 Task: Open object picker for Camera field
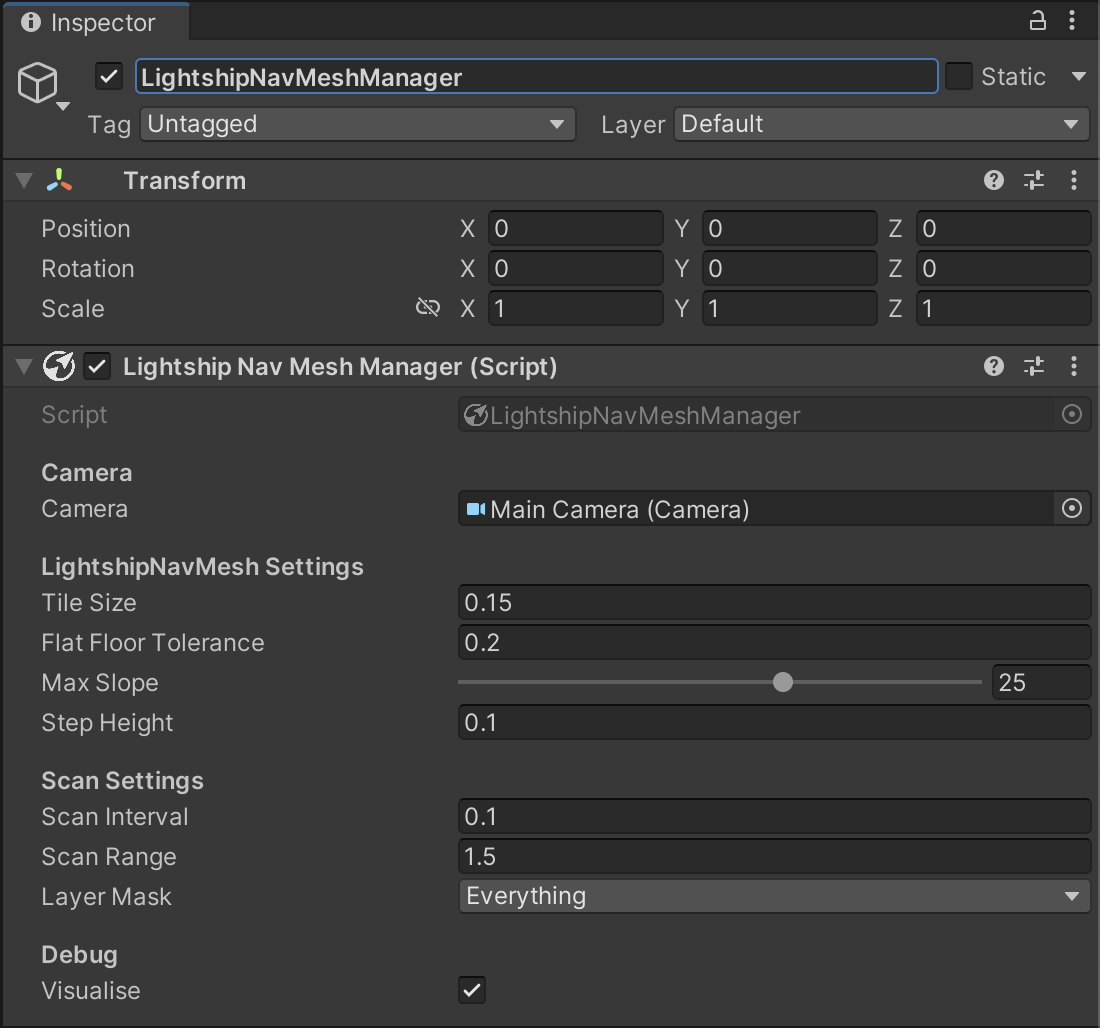(x=1071, y=508)
